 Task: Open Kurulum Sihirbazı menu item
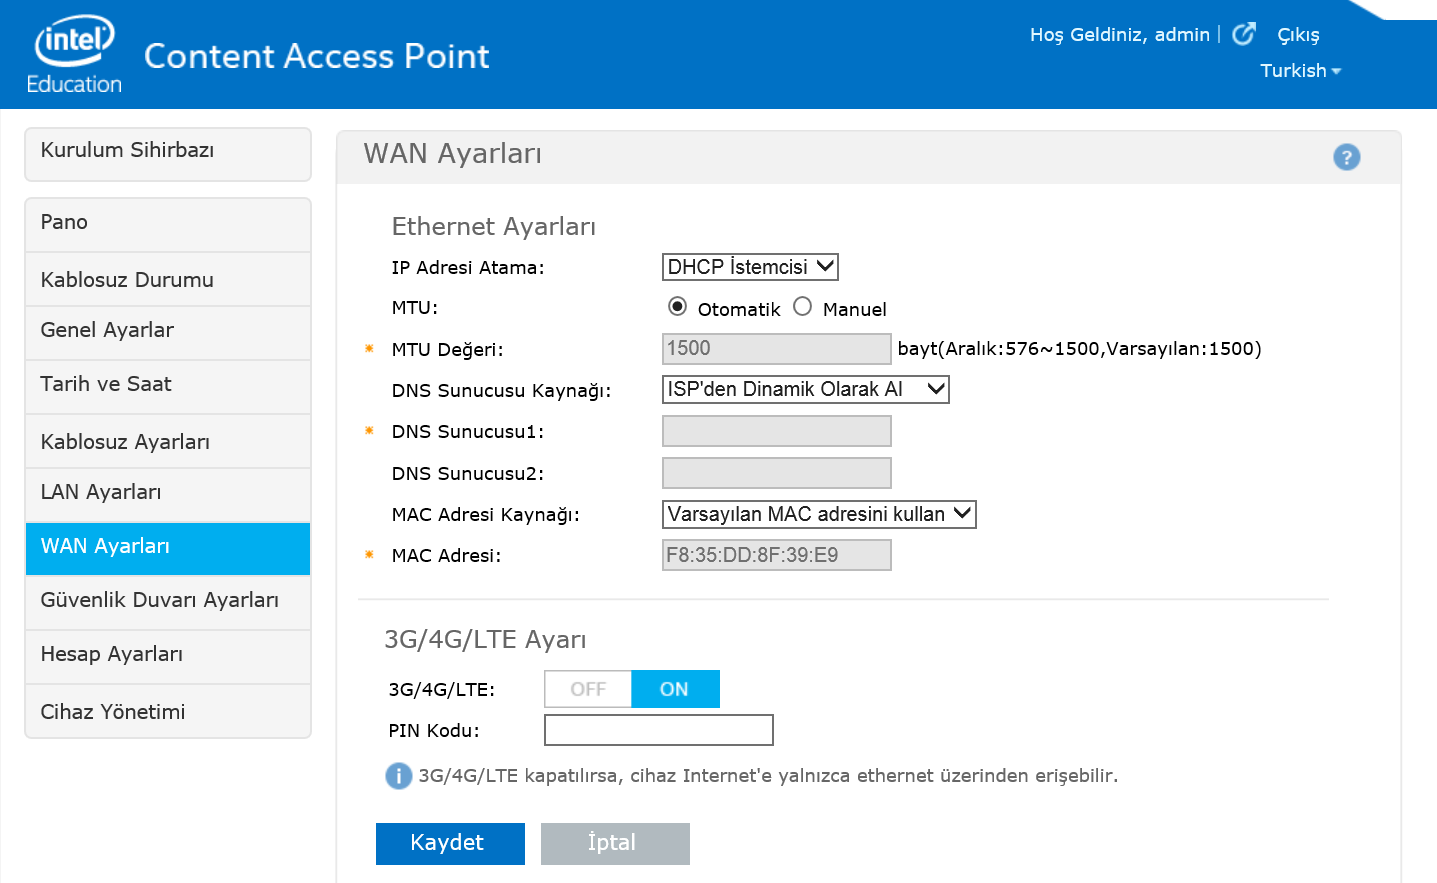168,154
